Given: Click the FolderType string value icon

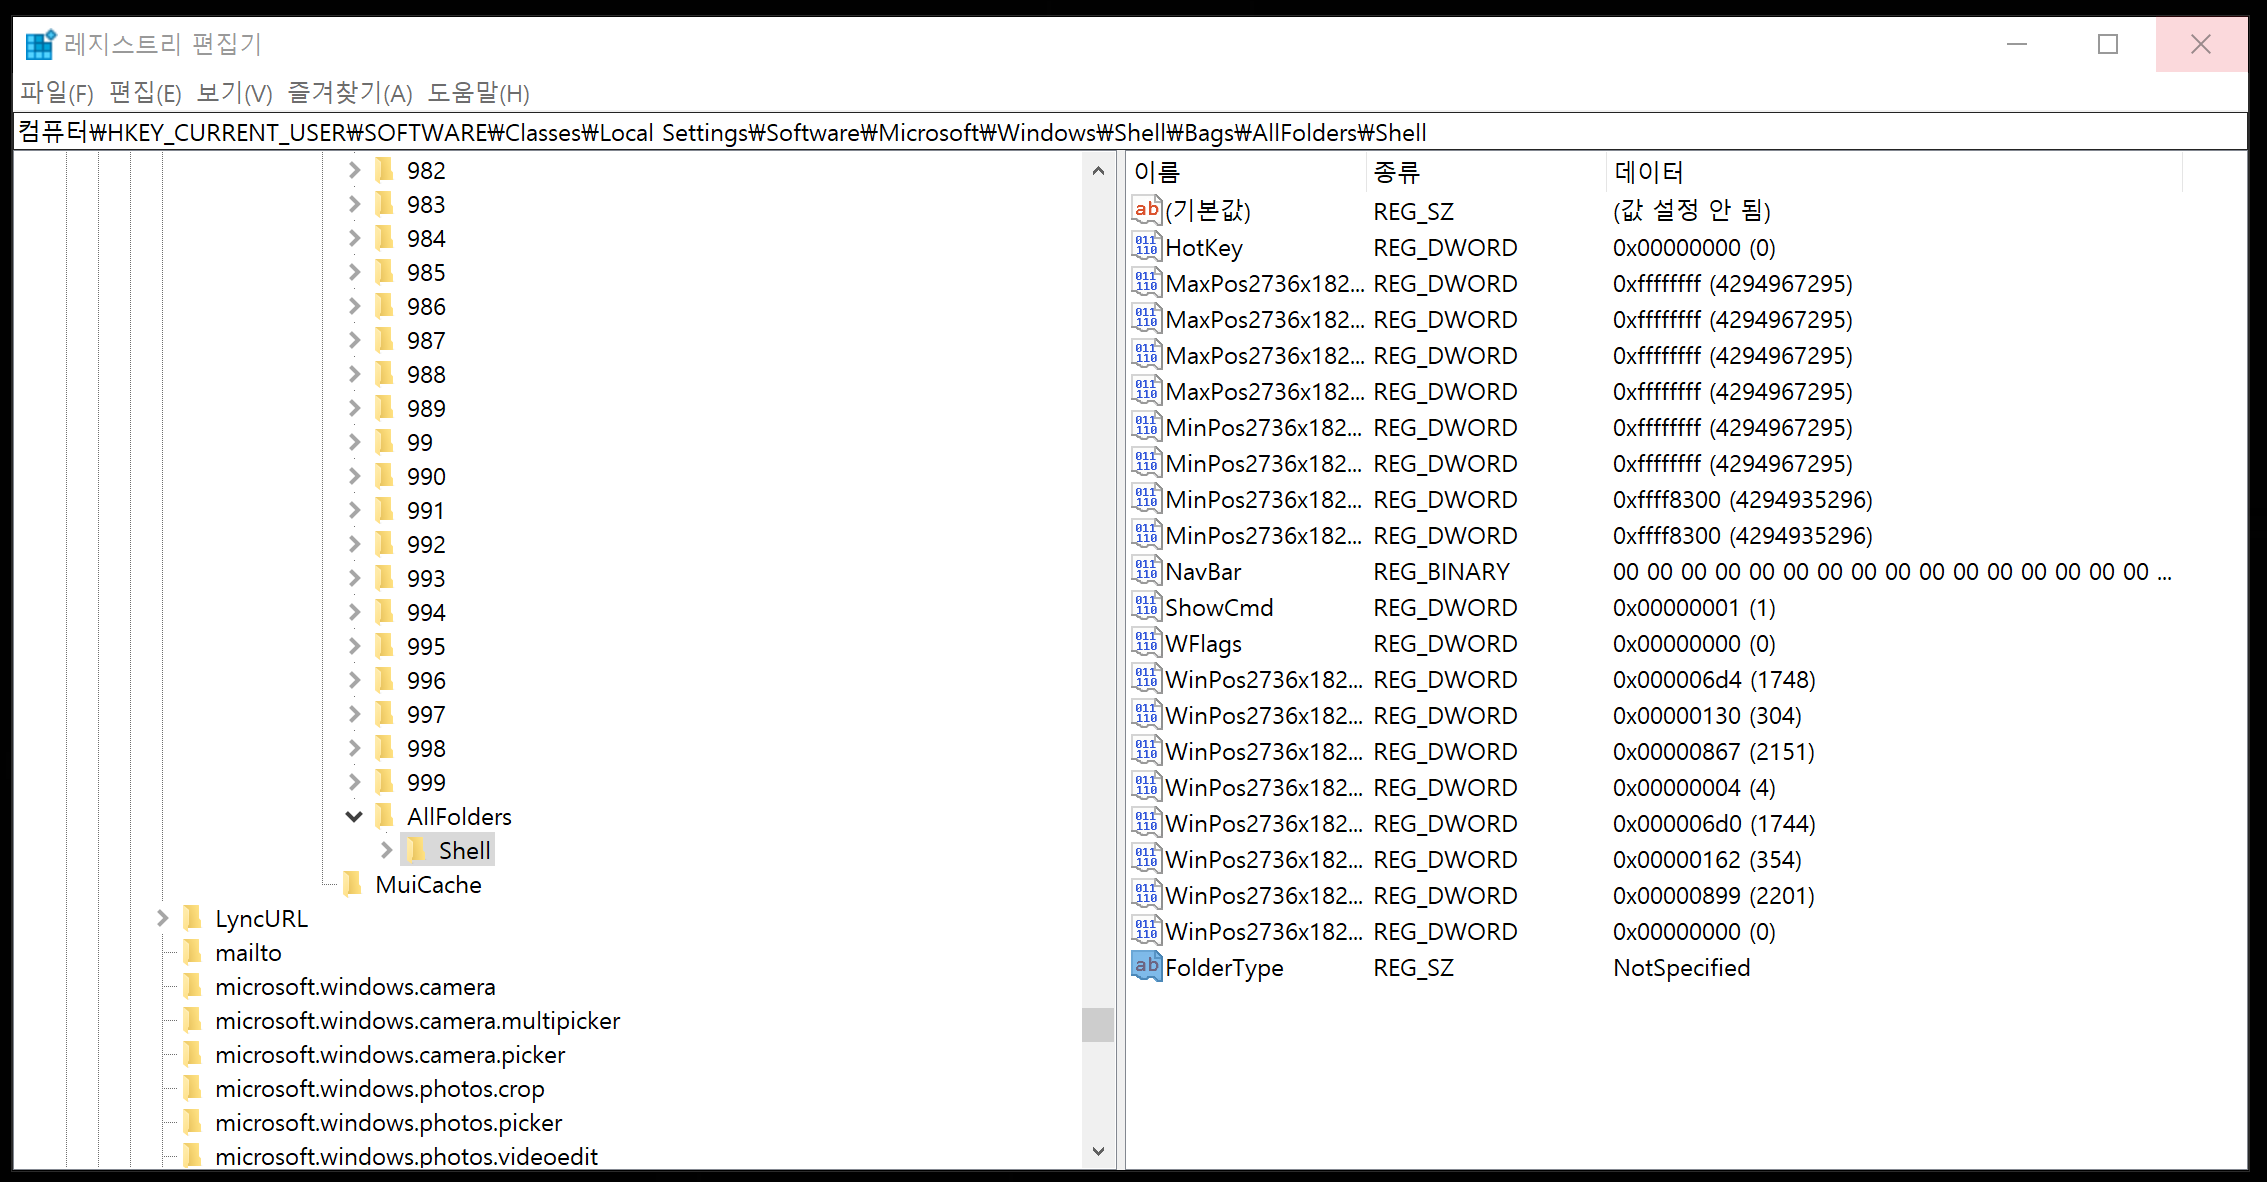Looking at the screenshot, I should (1146, 967).
